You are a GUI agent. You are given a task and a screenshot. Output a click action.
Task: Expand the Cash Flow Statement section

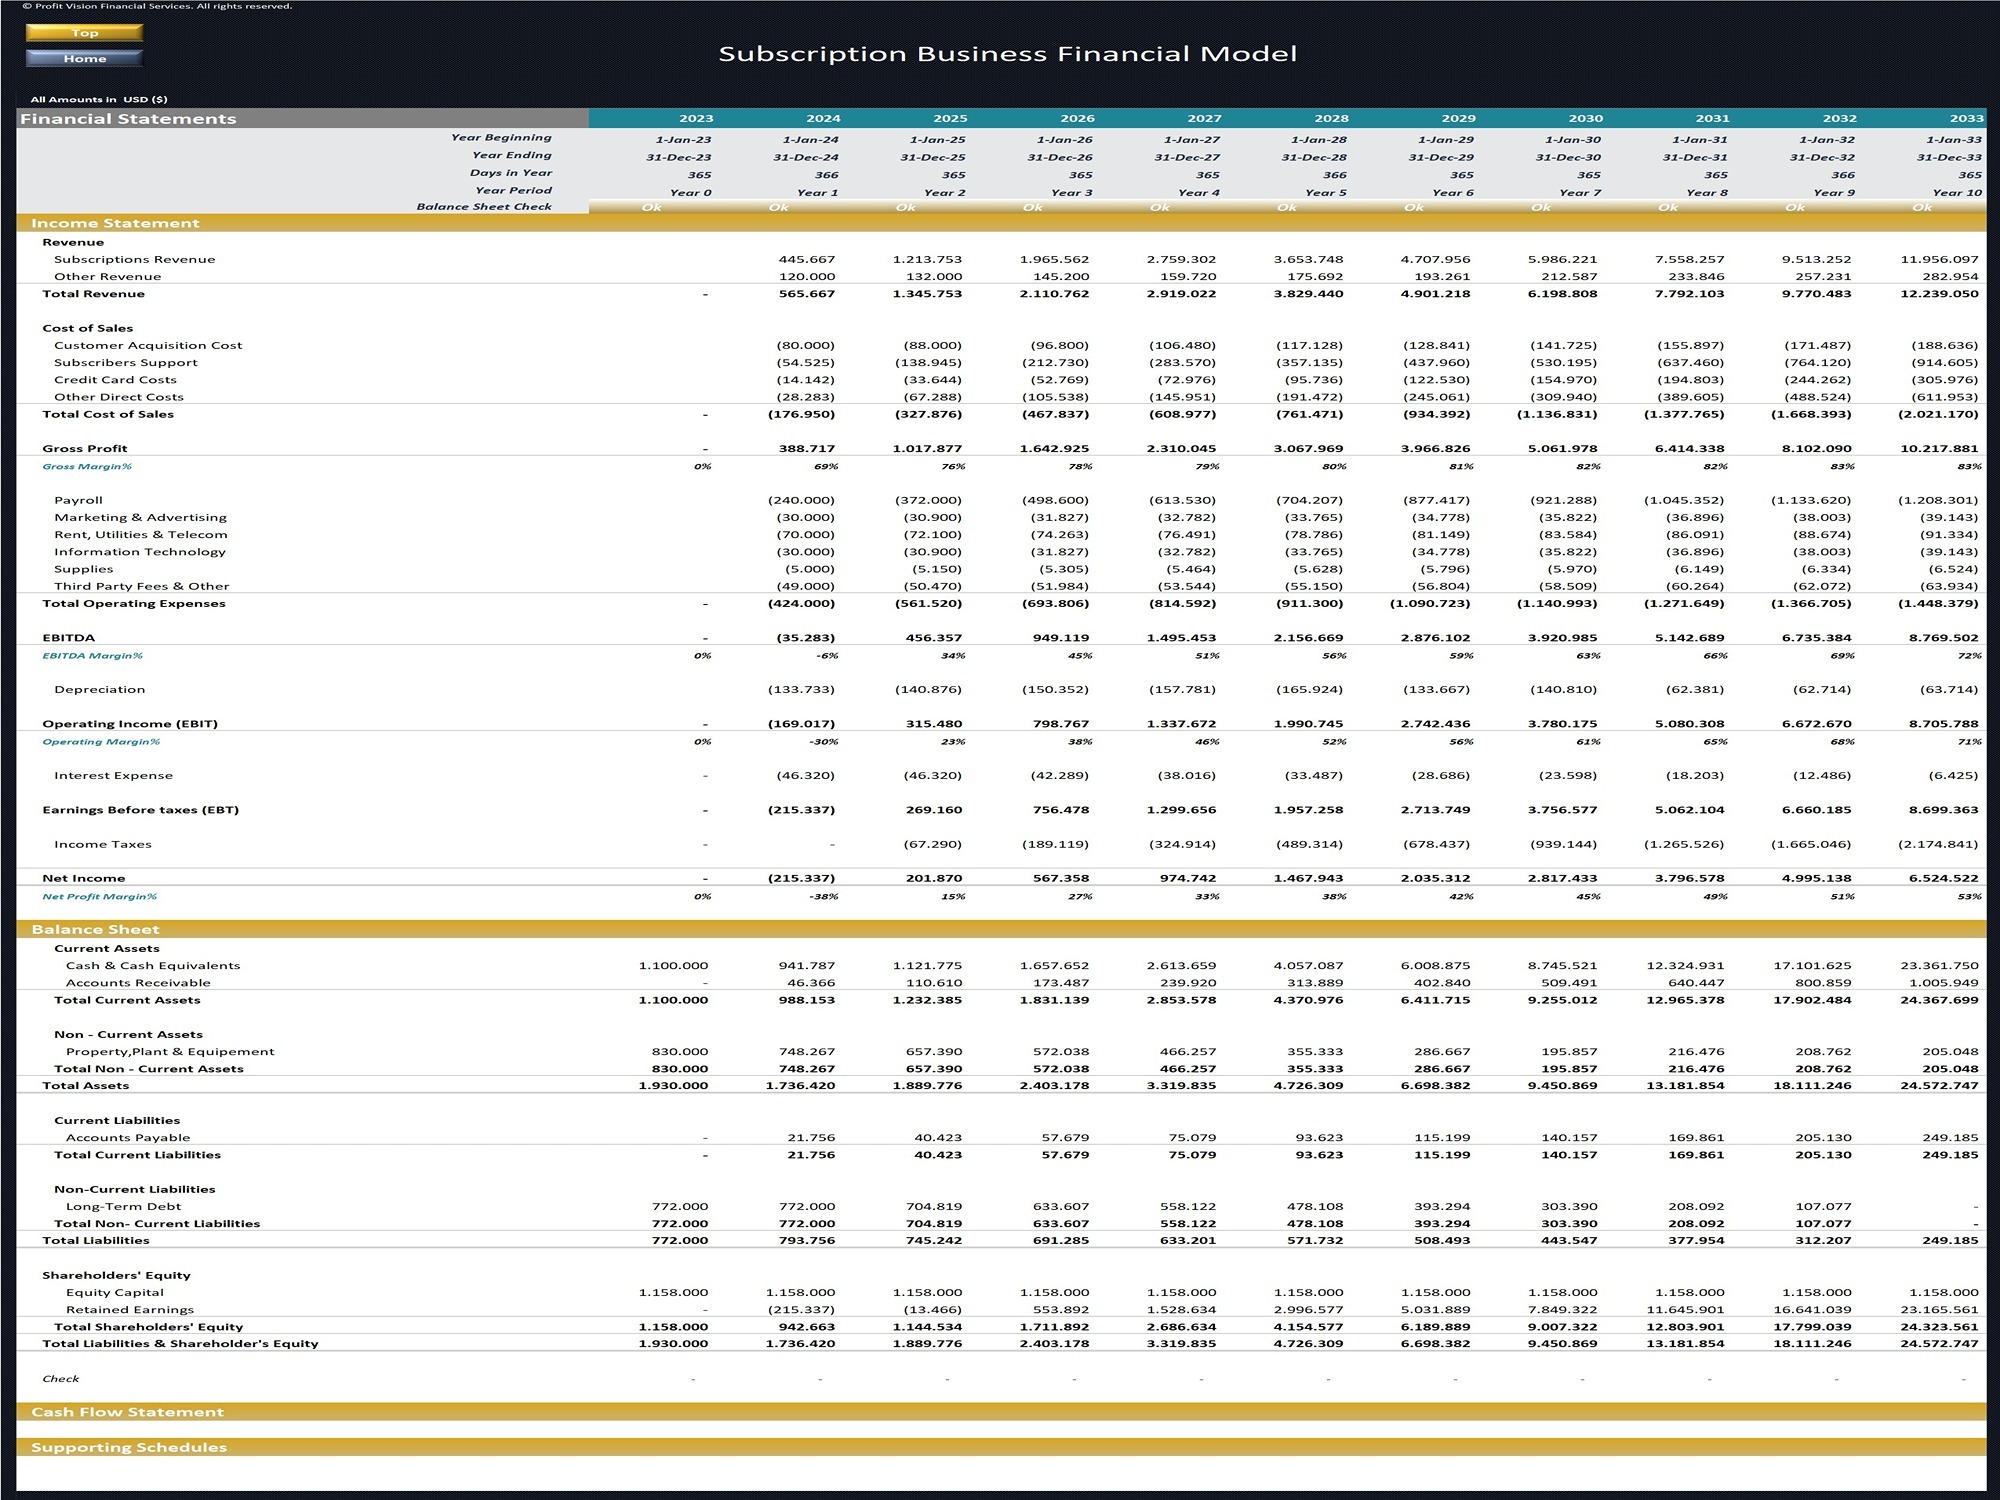[1001, 1412]
